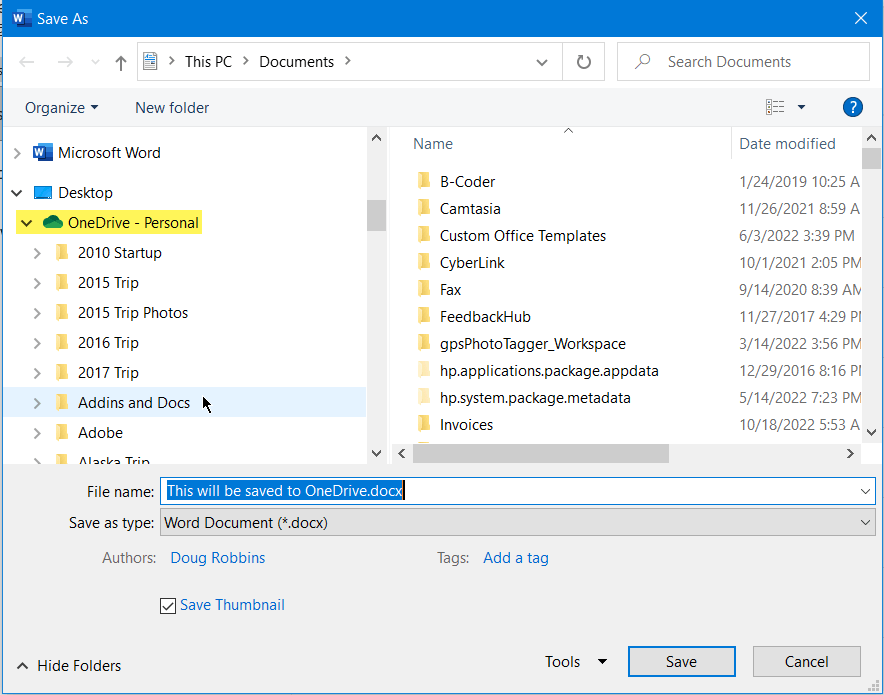
Task: Click the Save button
Action: pyautogui.click(x=681, y=661)
